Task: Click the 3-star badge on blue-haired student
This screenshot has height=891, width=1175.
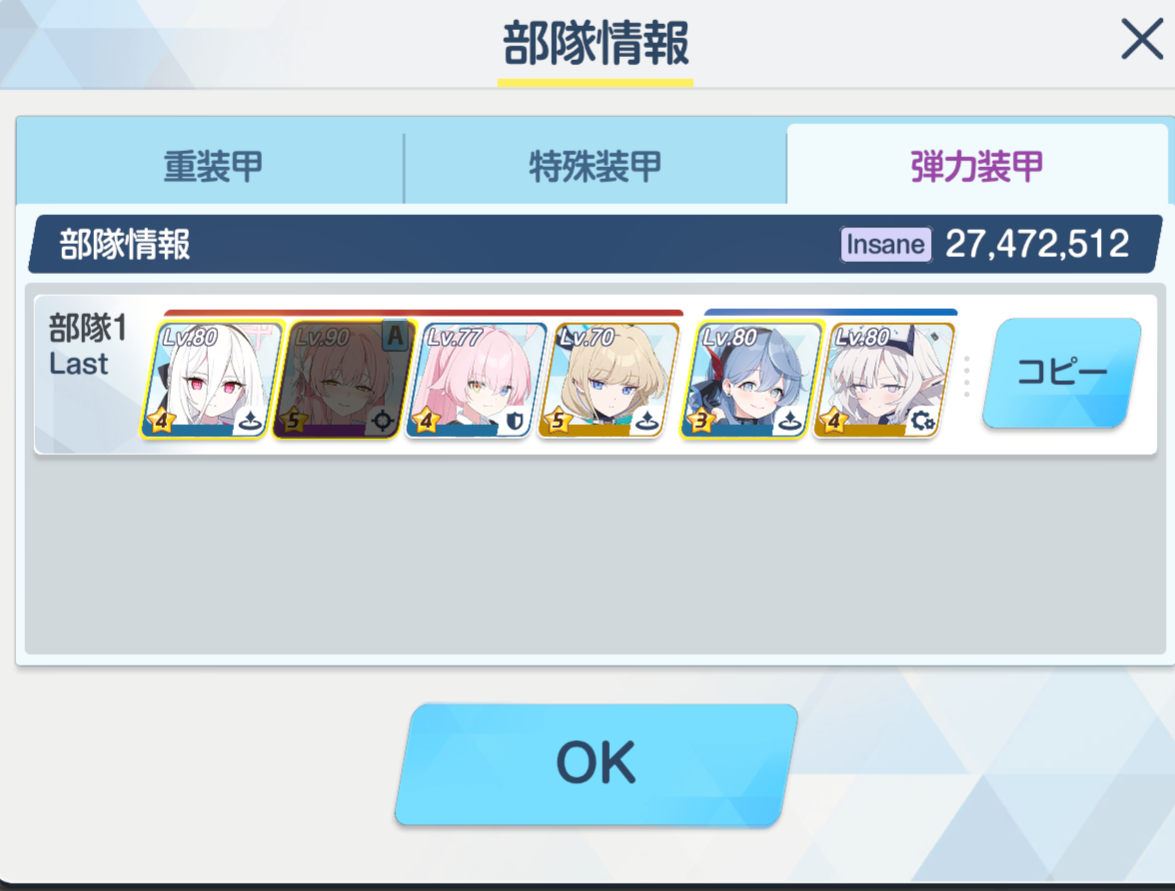Action: 701,420
